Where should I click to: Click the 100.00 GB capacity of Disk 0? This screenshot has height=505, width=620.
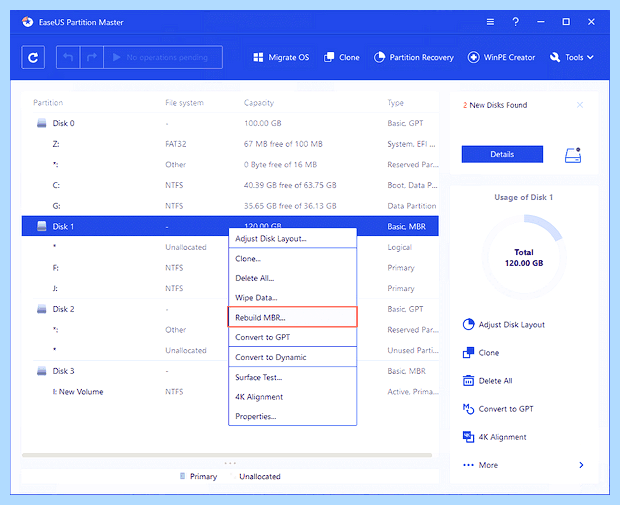(x=263, y=123)
